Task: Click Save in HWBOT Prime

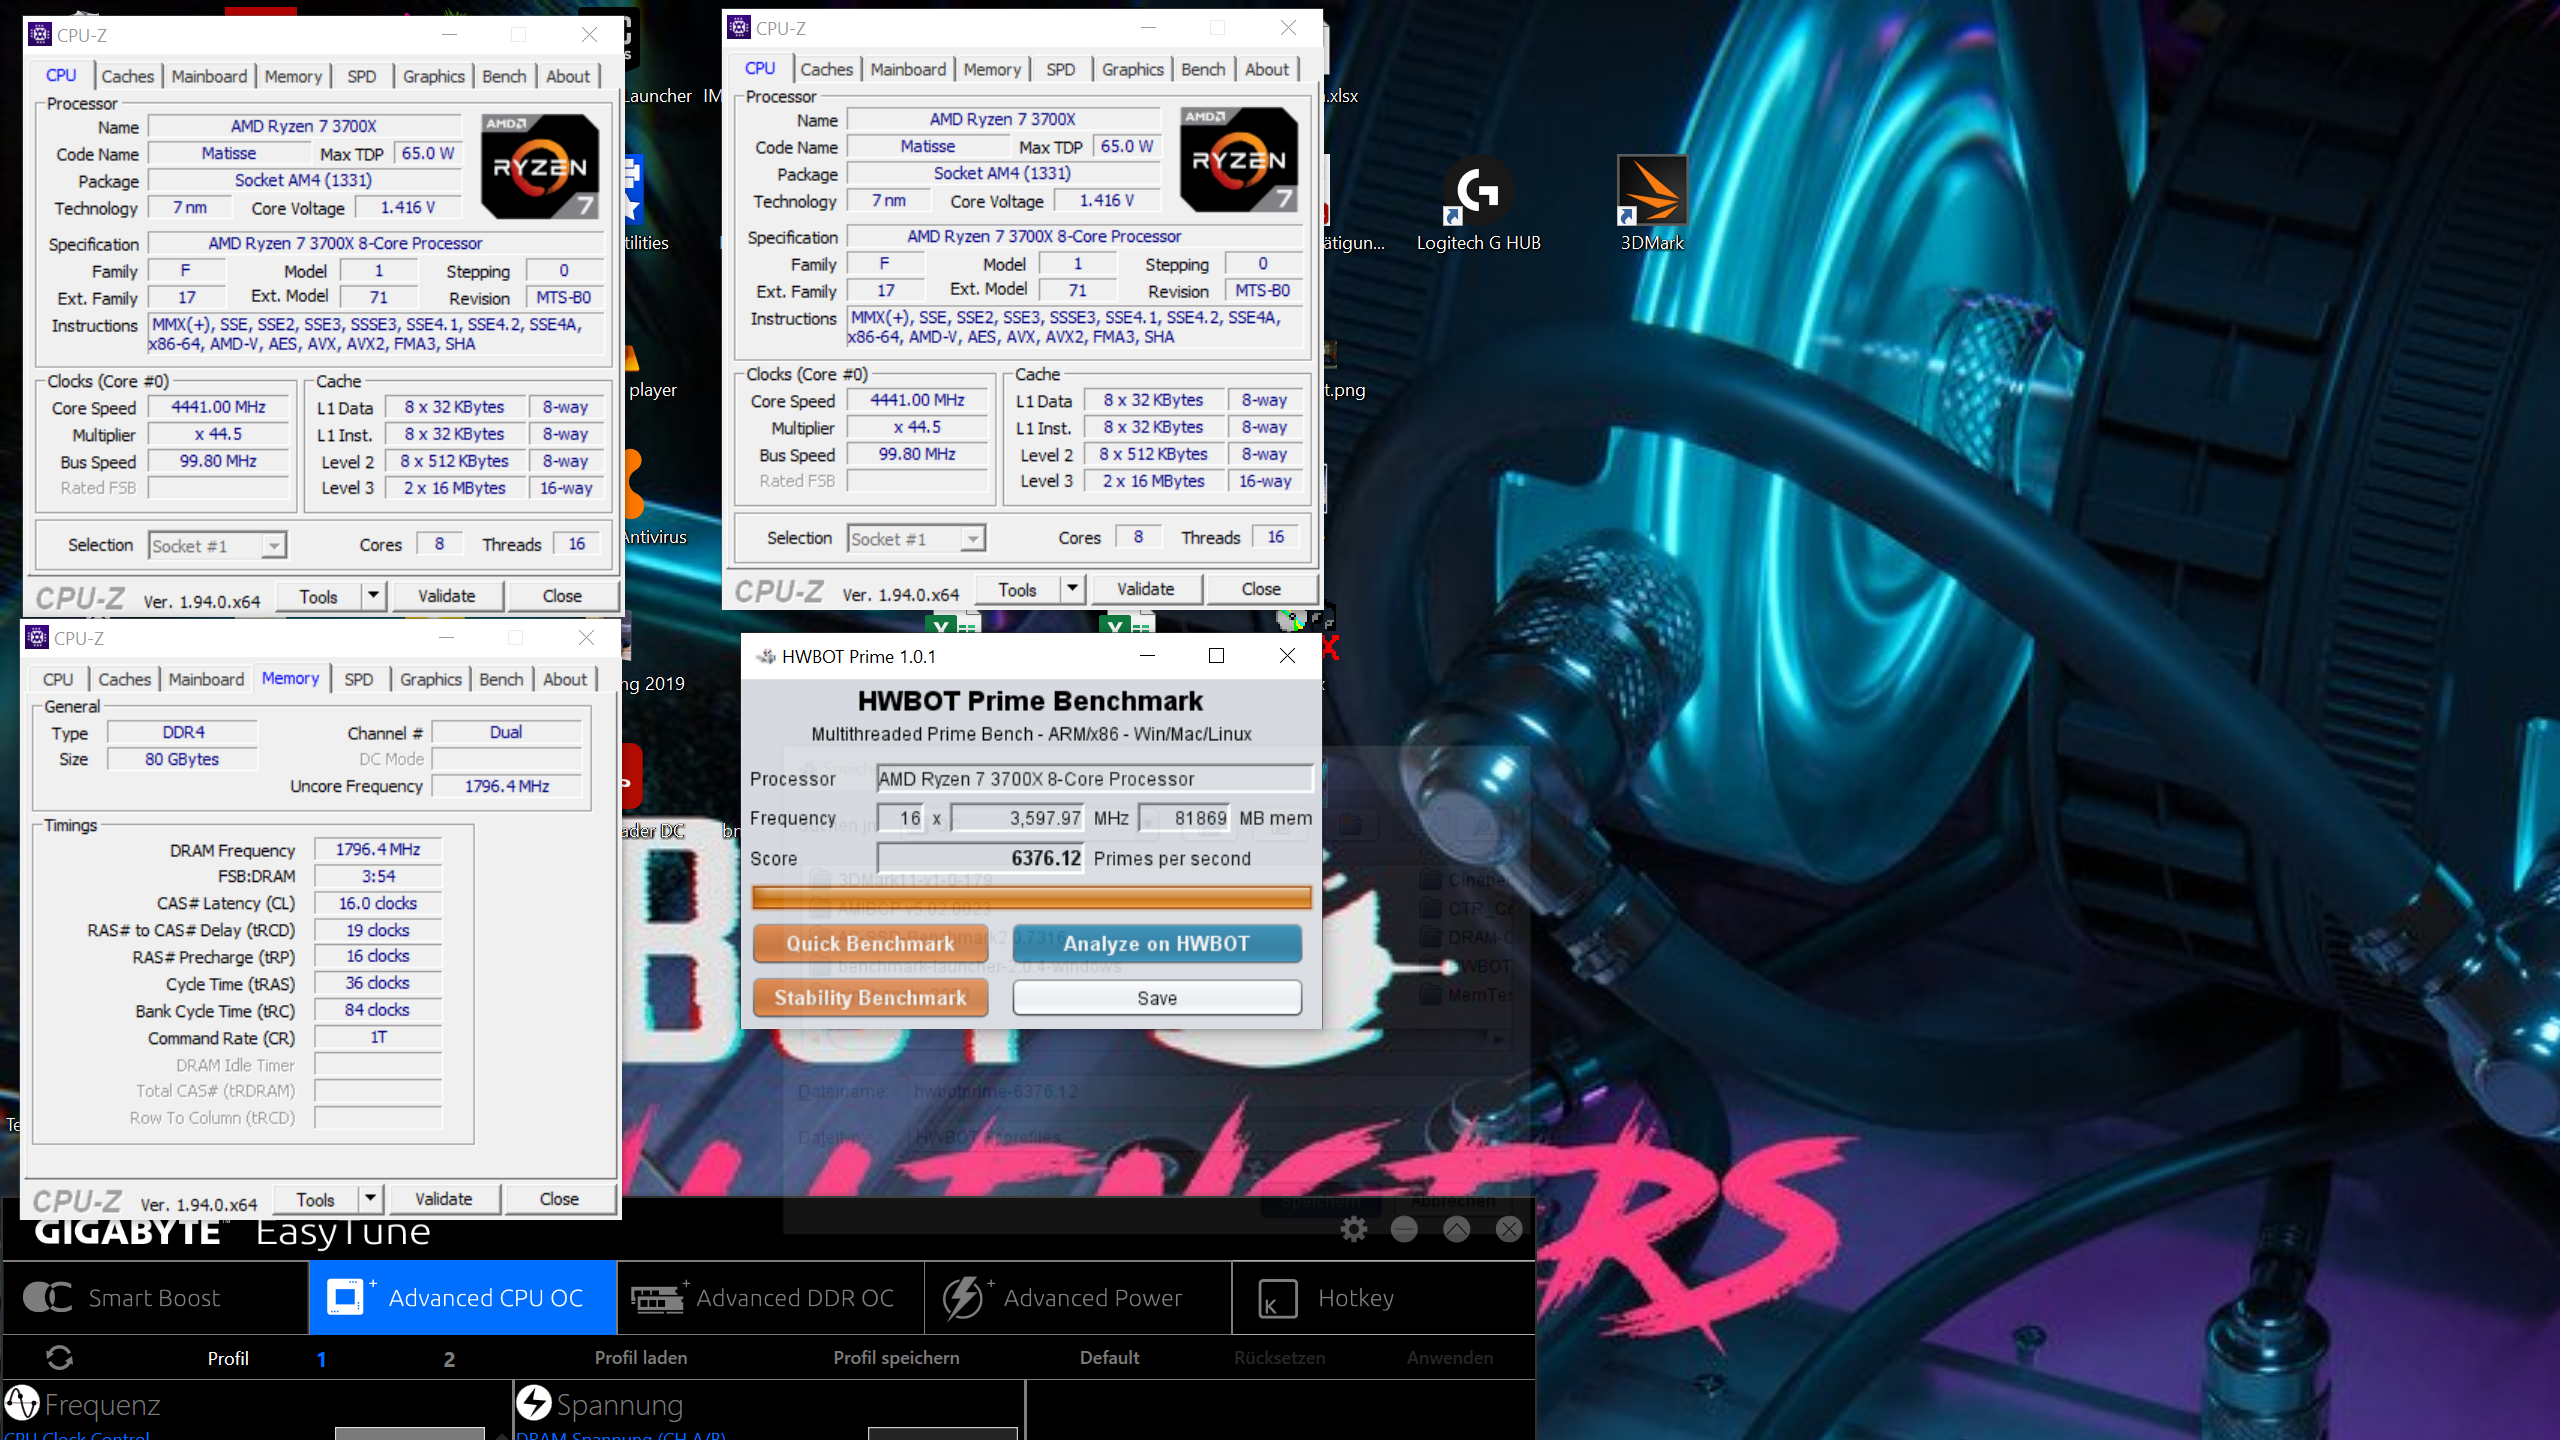Action: [1157, 997]
